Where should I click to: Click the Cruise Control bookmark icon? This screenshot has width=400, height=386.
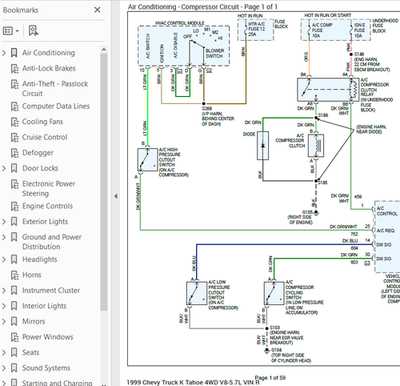pos(14,137)
